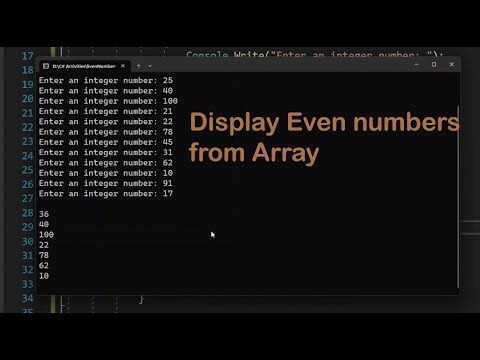
Task: Click output value 10 in results list
Action: (x=44, y=276)
